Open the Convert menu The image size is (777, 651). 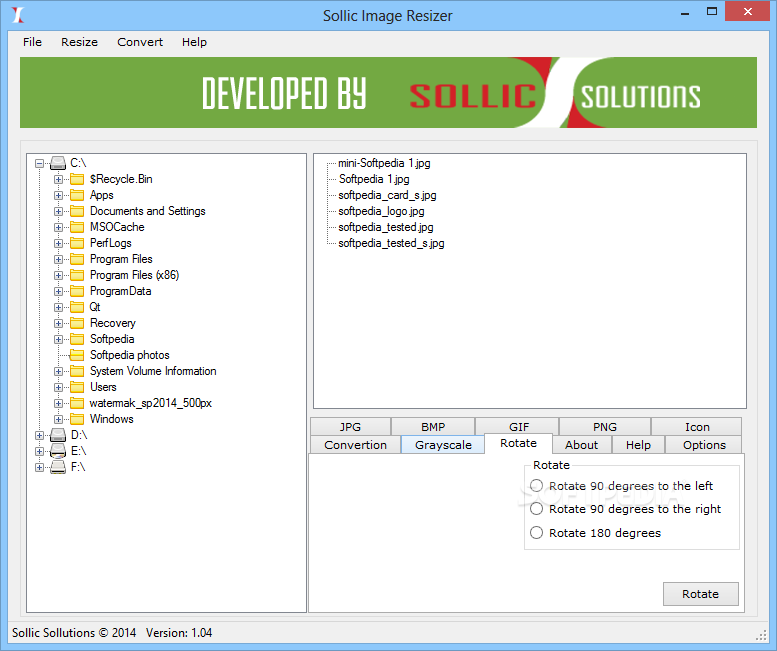140,42
